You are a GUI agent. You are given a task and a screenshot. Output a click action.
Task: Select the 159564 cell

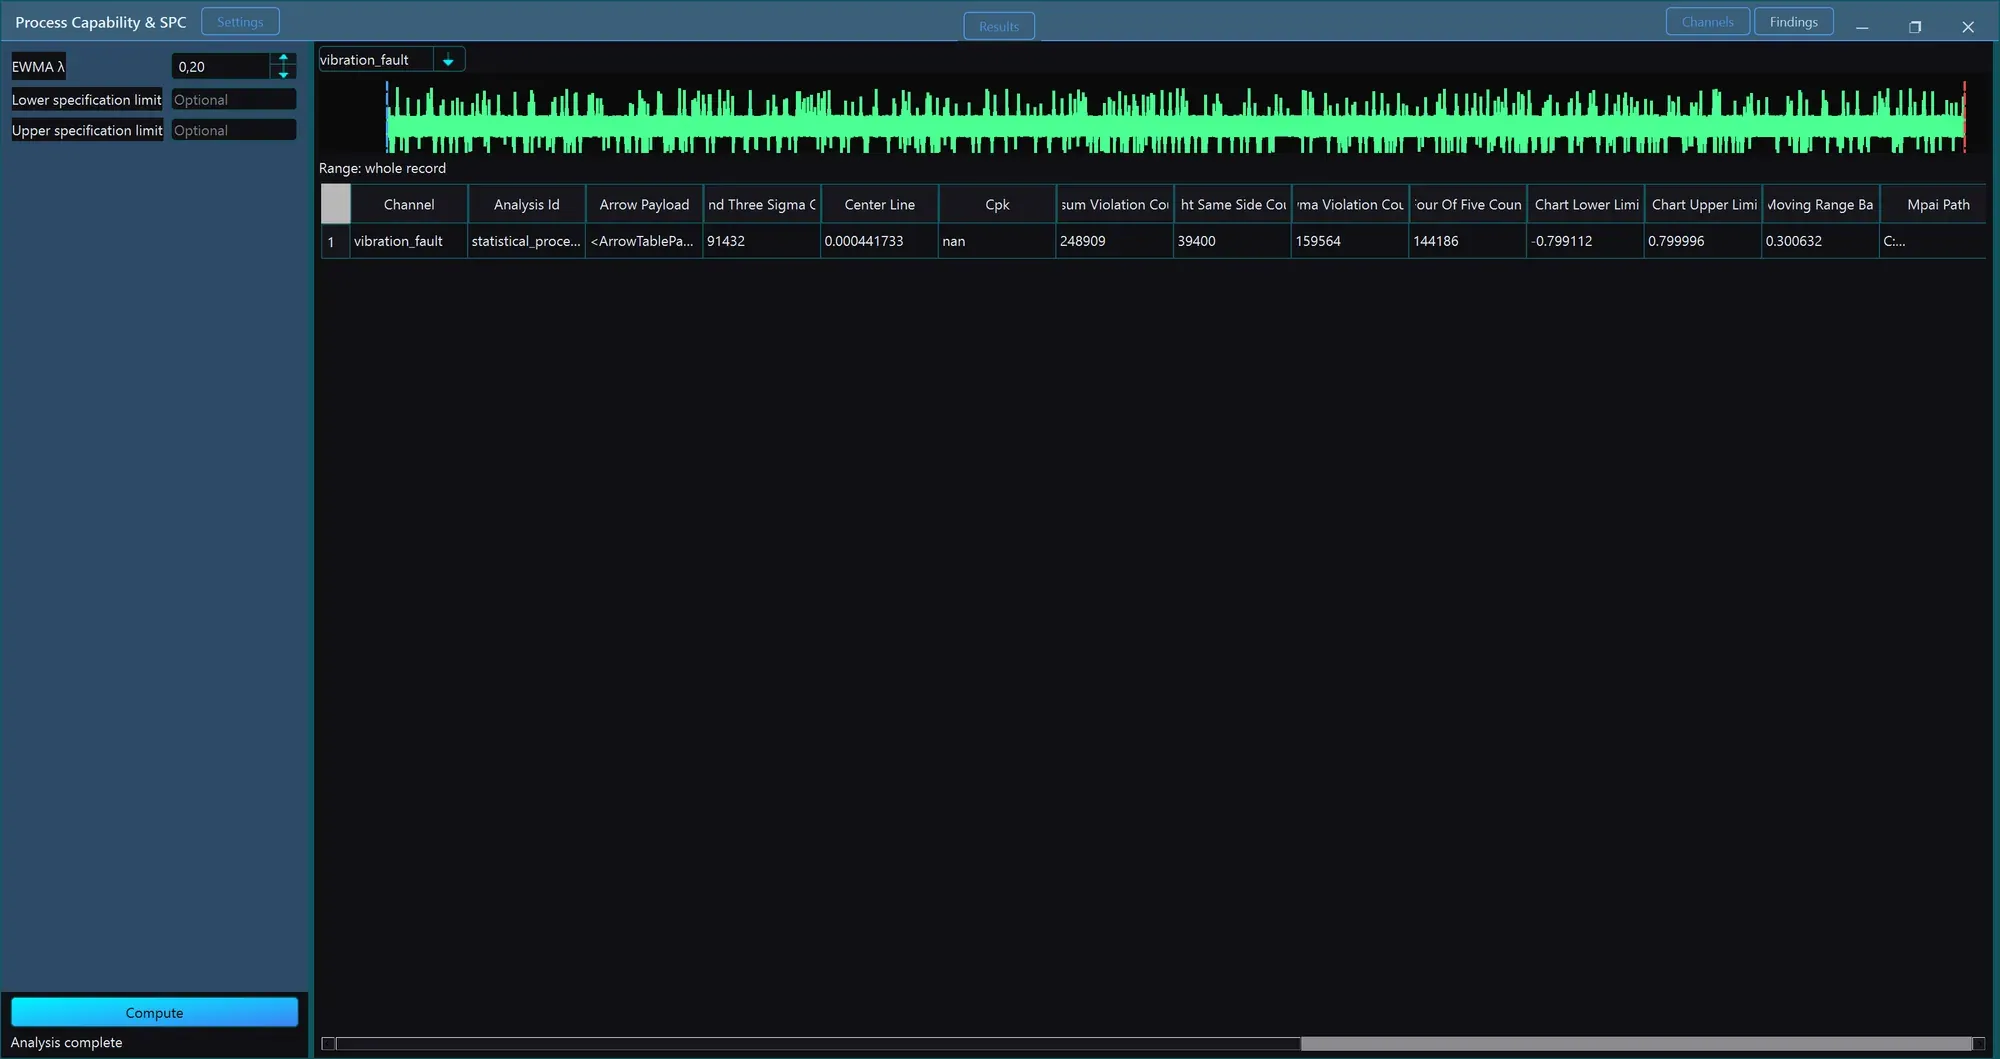point(1350,241)
